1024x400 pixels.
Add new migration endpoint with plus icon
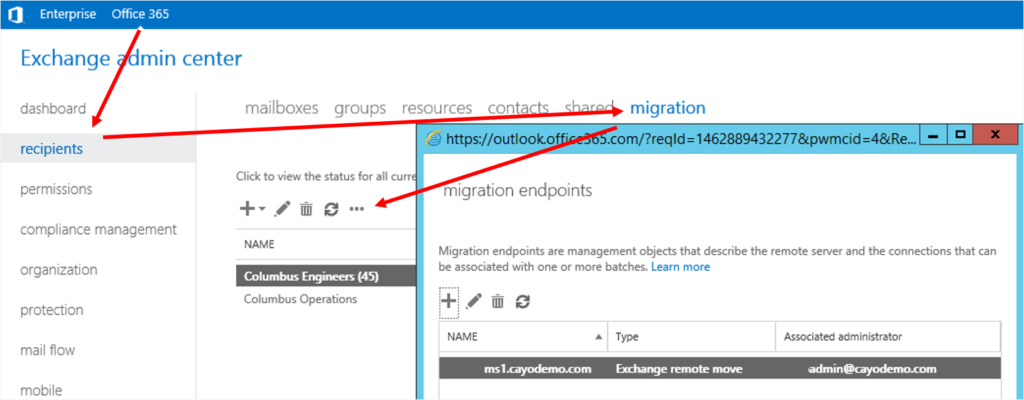(x=449, y=301)
